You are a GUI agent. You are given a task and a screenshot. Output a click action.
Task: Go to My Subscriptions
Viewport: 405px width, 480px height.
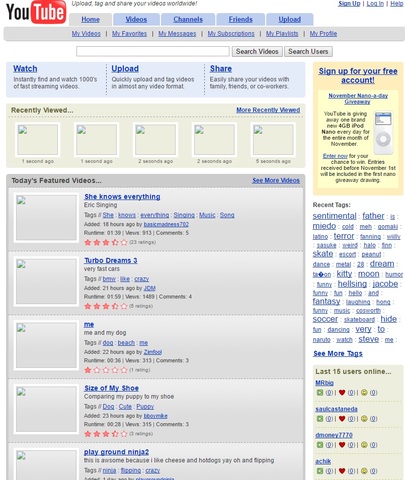[x=231, y=34]
